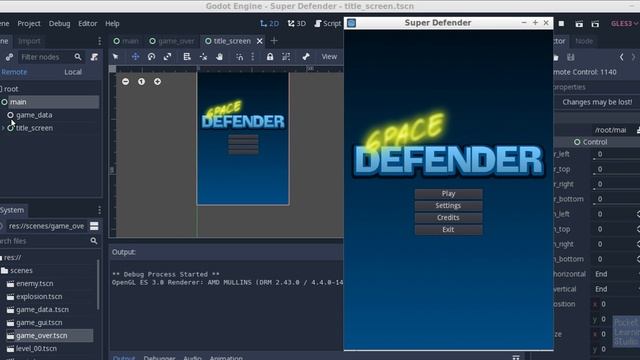Viewport: 640px width, 360px height.
Task: Click the list-select tool icon
Action: click(187, 57)
